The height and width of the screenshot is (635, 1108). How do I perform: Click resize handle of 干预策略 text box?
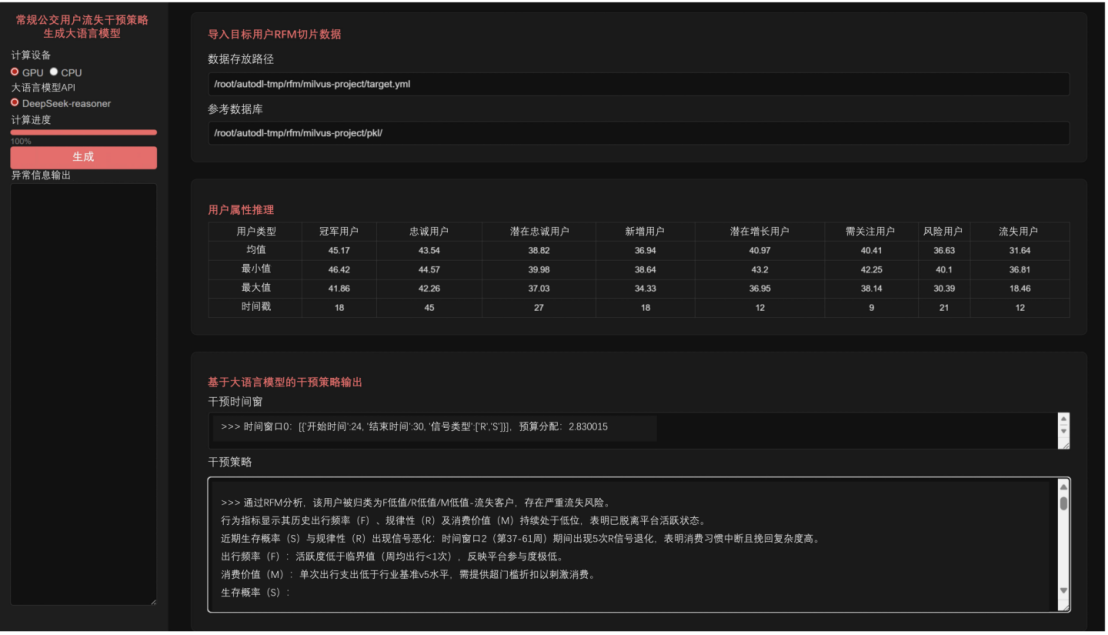click(x=1064, y=606)
